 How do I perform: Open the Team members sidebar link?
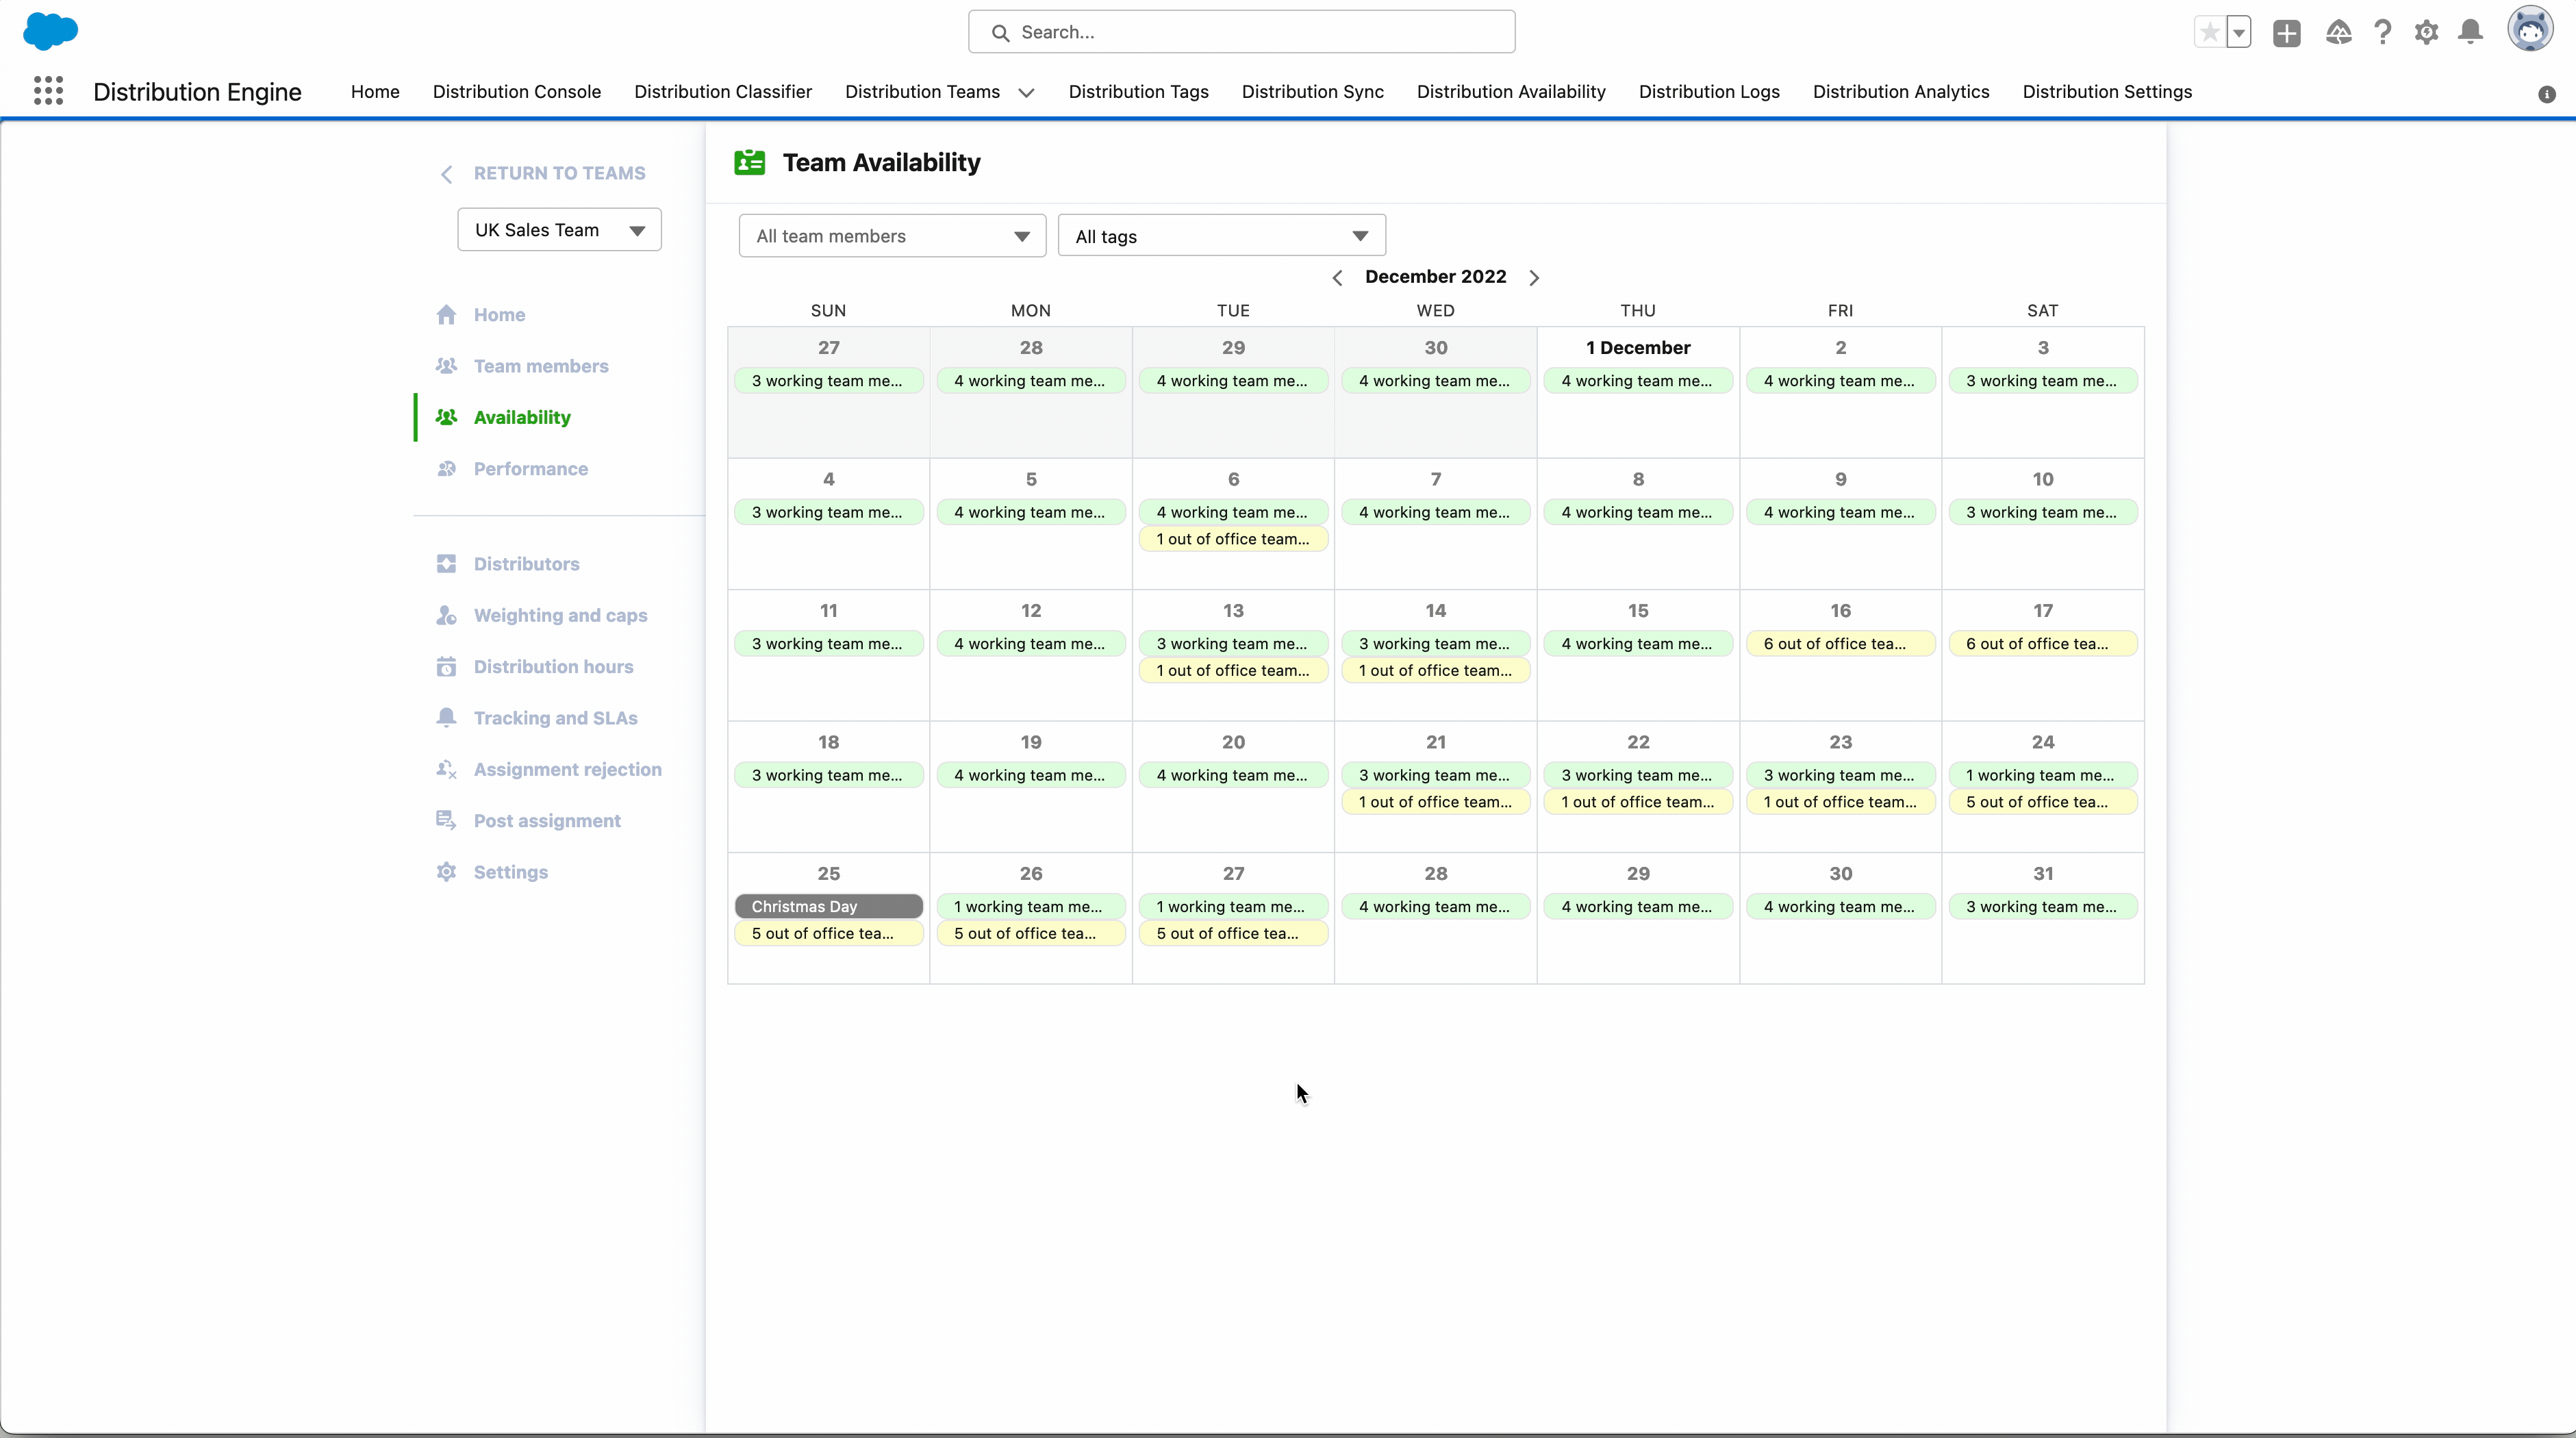click(541, 366)
